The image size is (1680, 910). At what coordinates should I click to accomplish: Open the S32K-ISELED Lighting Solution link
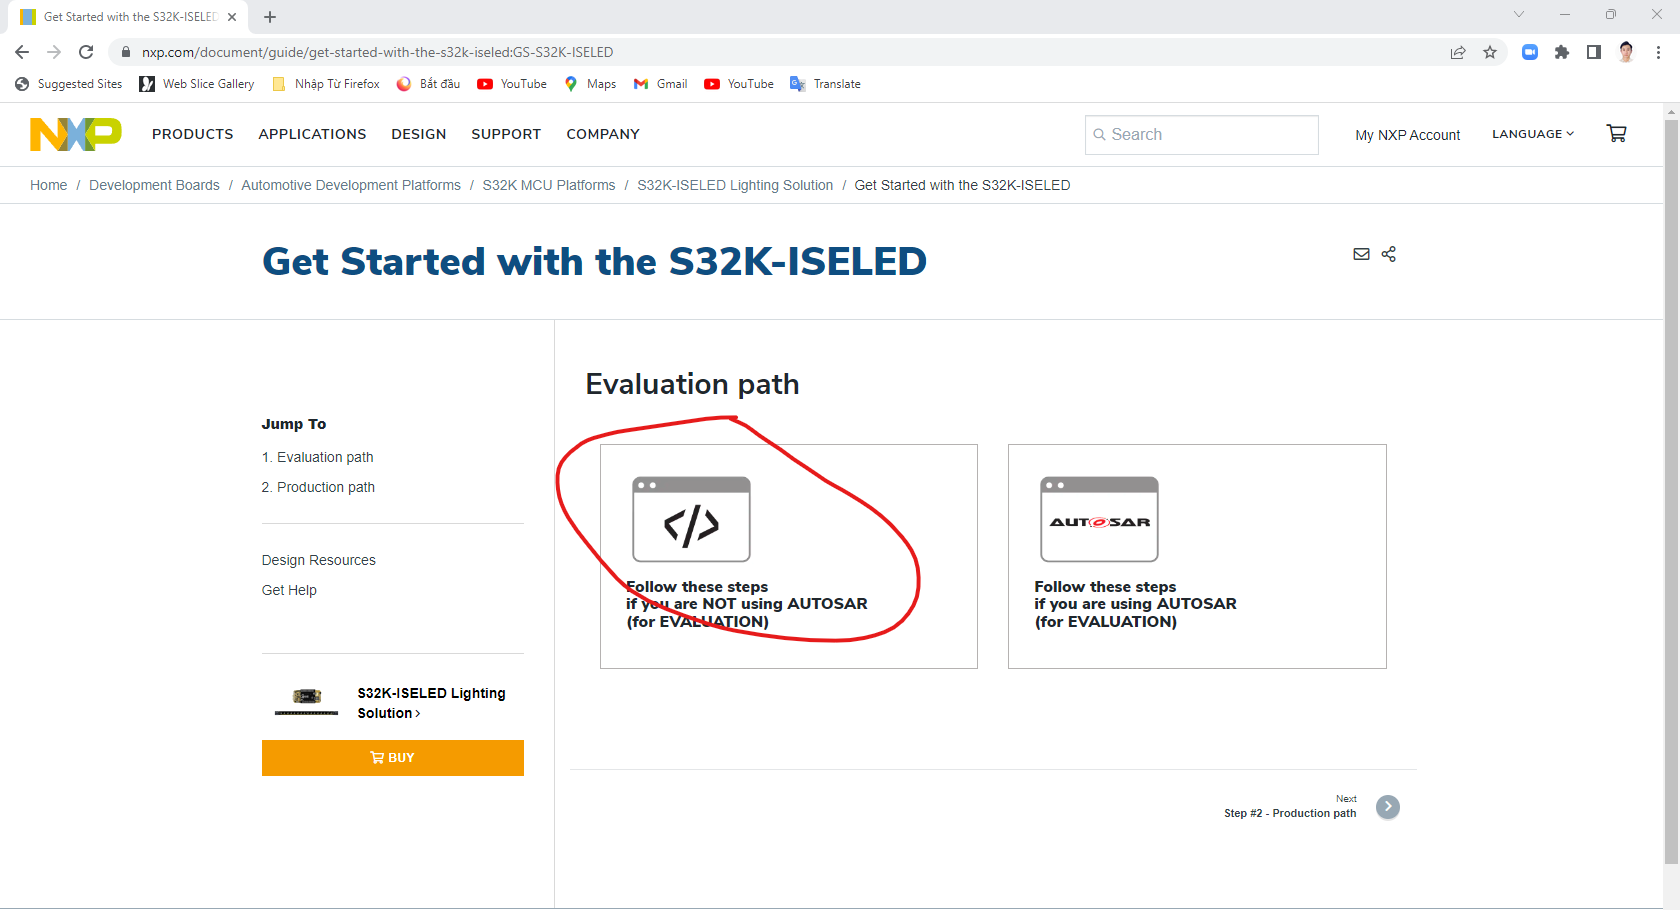click(431, 703)
